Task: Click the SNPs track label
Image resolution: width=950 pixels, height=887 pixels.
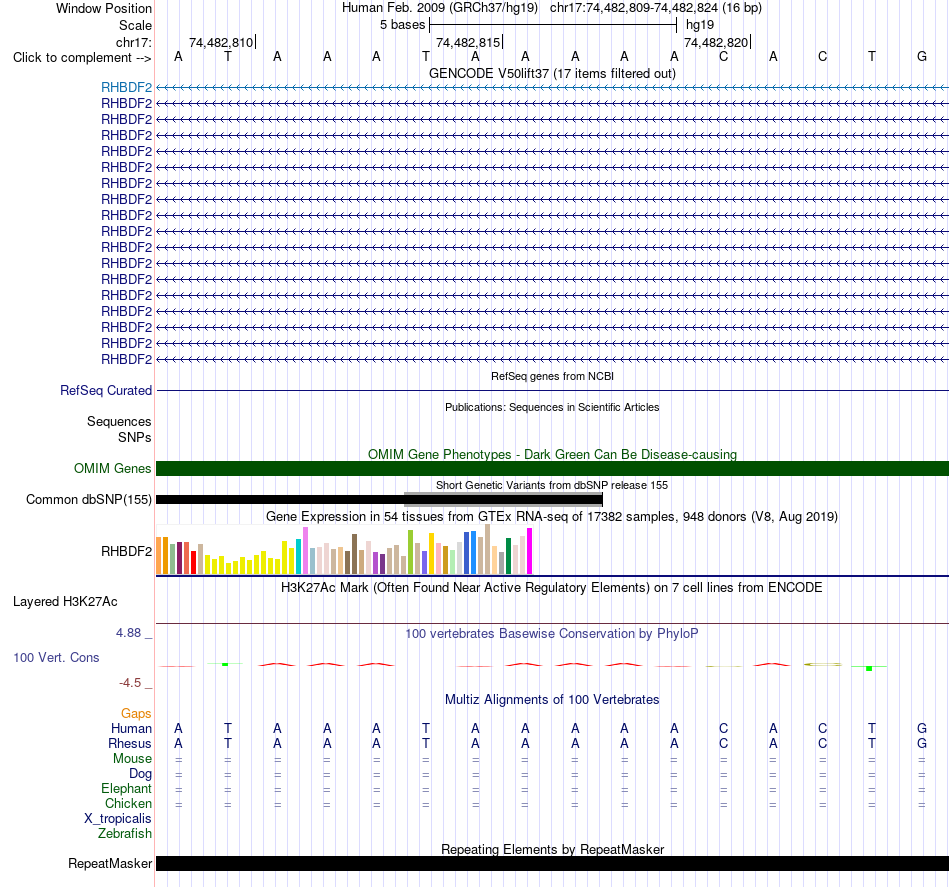Action: point(135,437)
